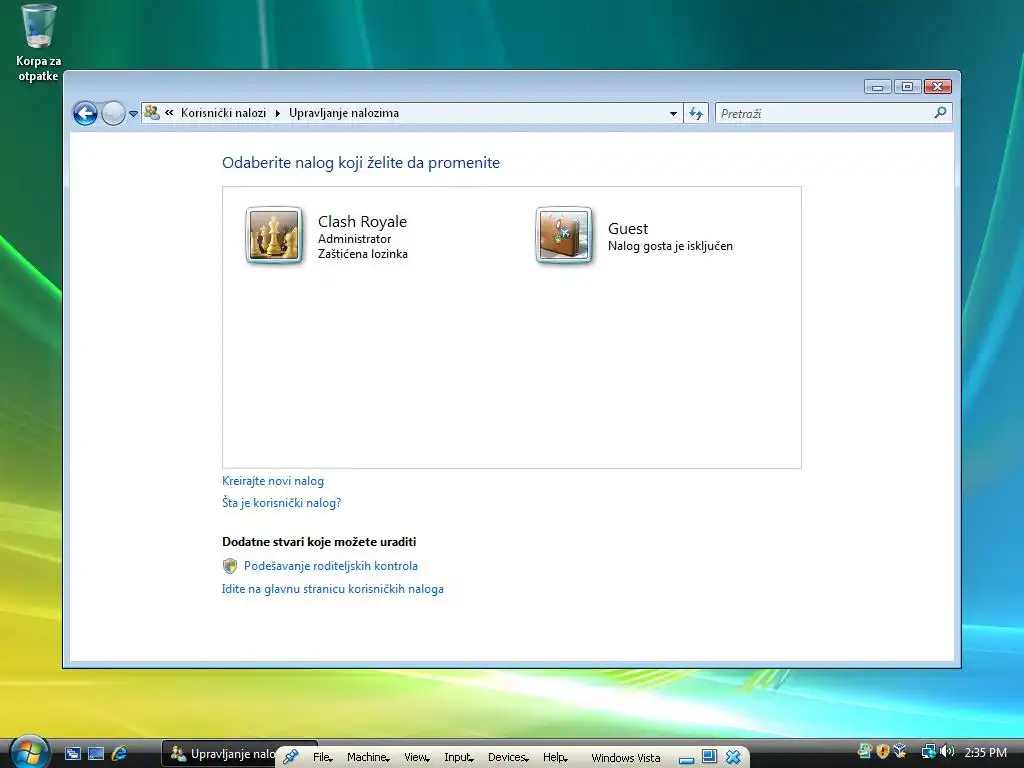Click the tray icon right of the shield
The width and height of the screenshot is (1024, 768).
[900, 752]
